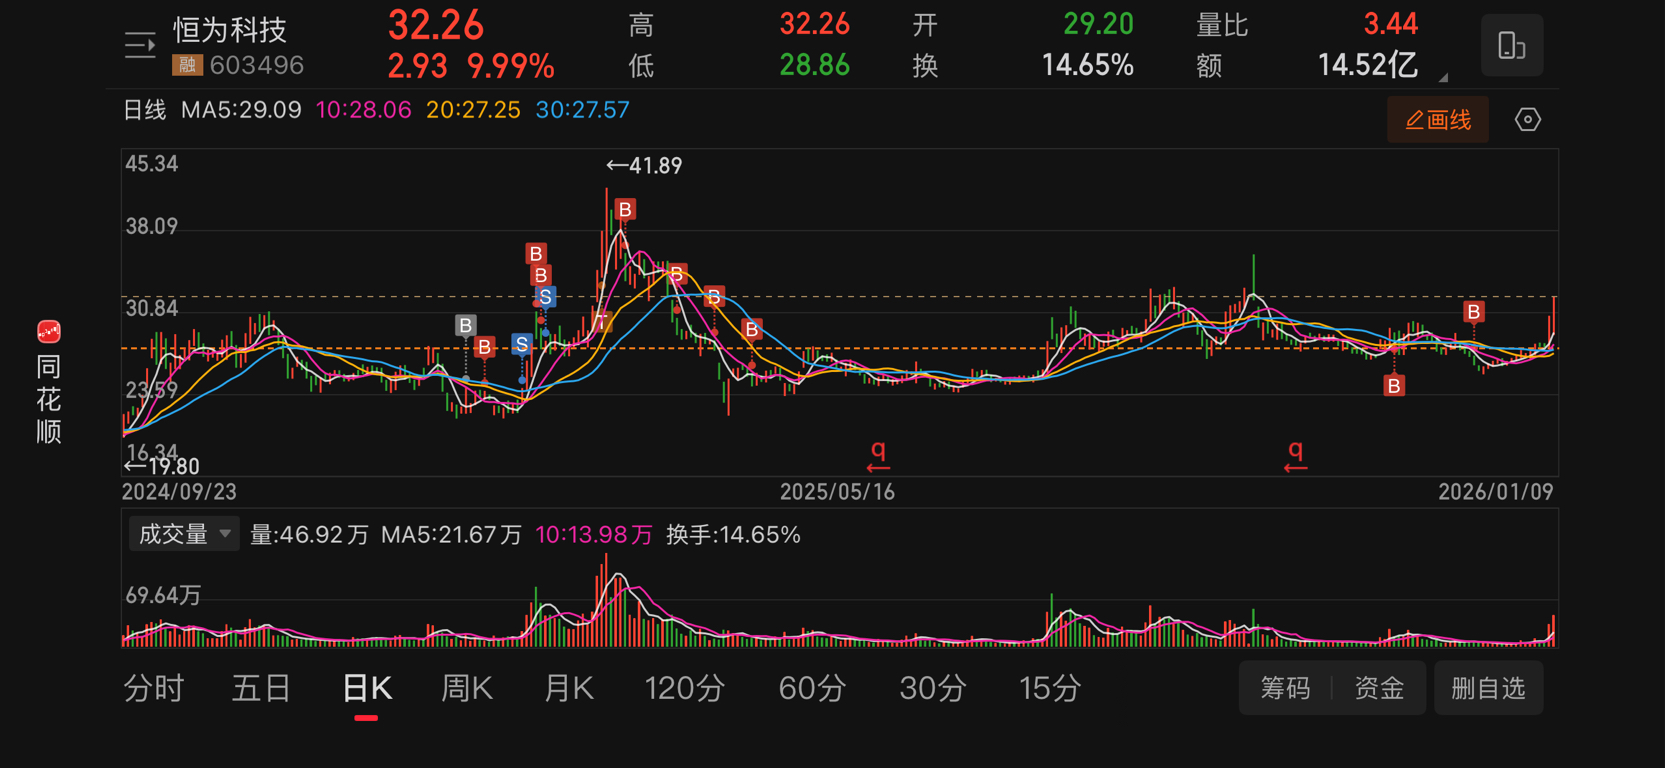The width and height of the screenshot is (1665, 769).
Task: Select blue S marker next to gray B
Action: pos(521,344)
